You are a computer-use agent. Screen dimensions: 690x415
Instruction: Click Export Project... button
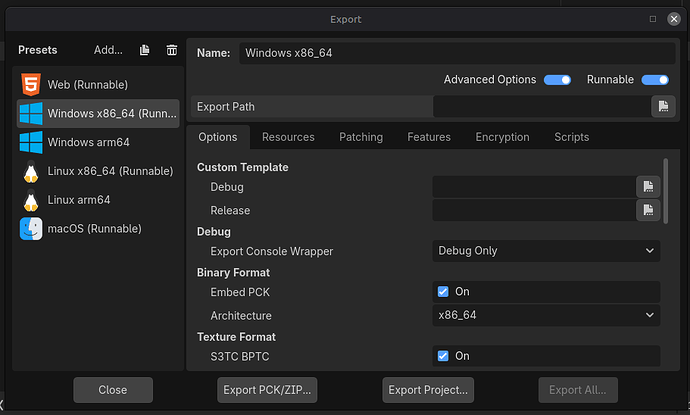(x=428, y=390)
